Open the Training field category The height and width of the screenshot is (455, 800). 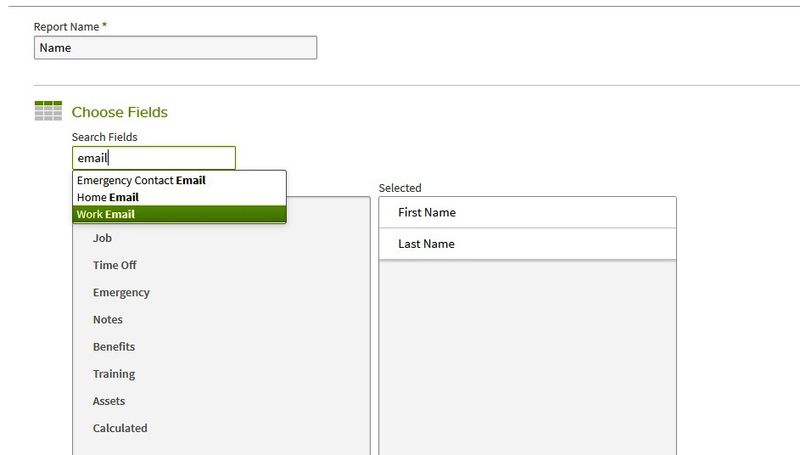coord(113,373)
